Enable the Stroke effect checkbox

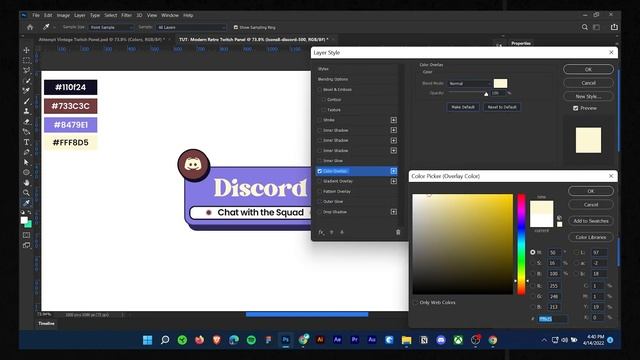coord(320,120)
